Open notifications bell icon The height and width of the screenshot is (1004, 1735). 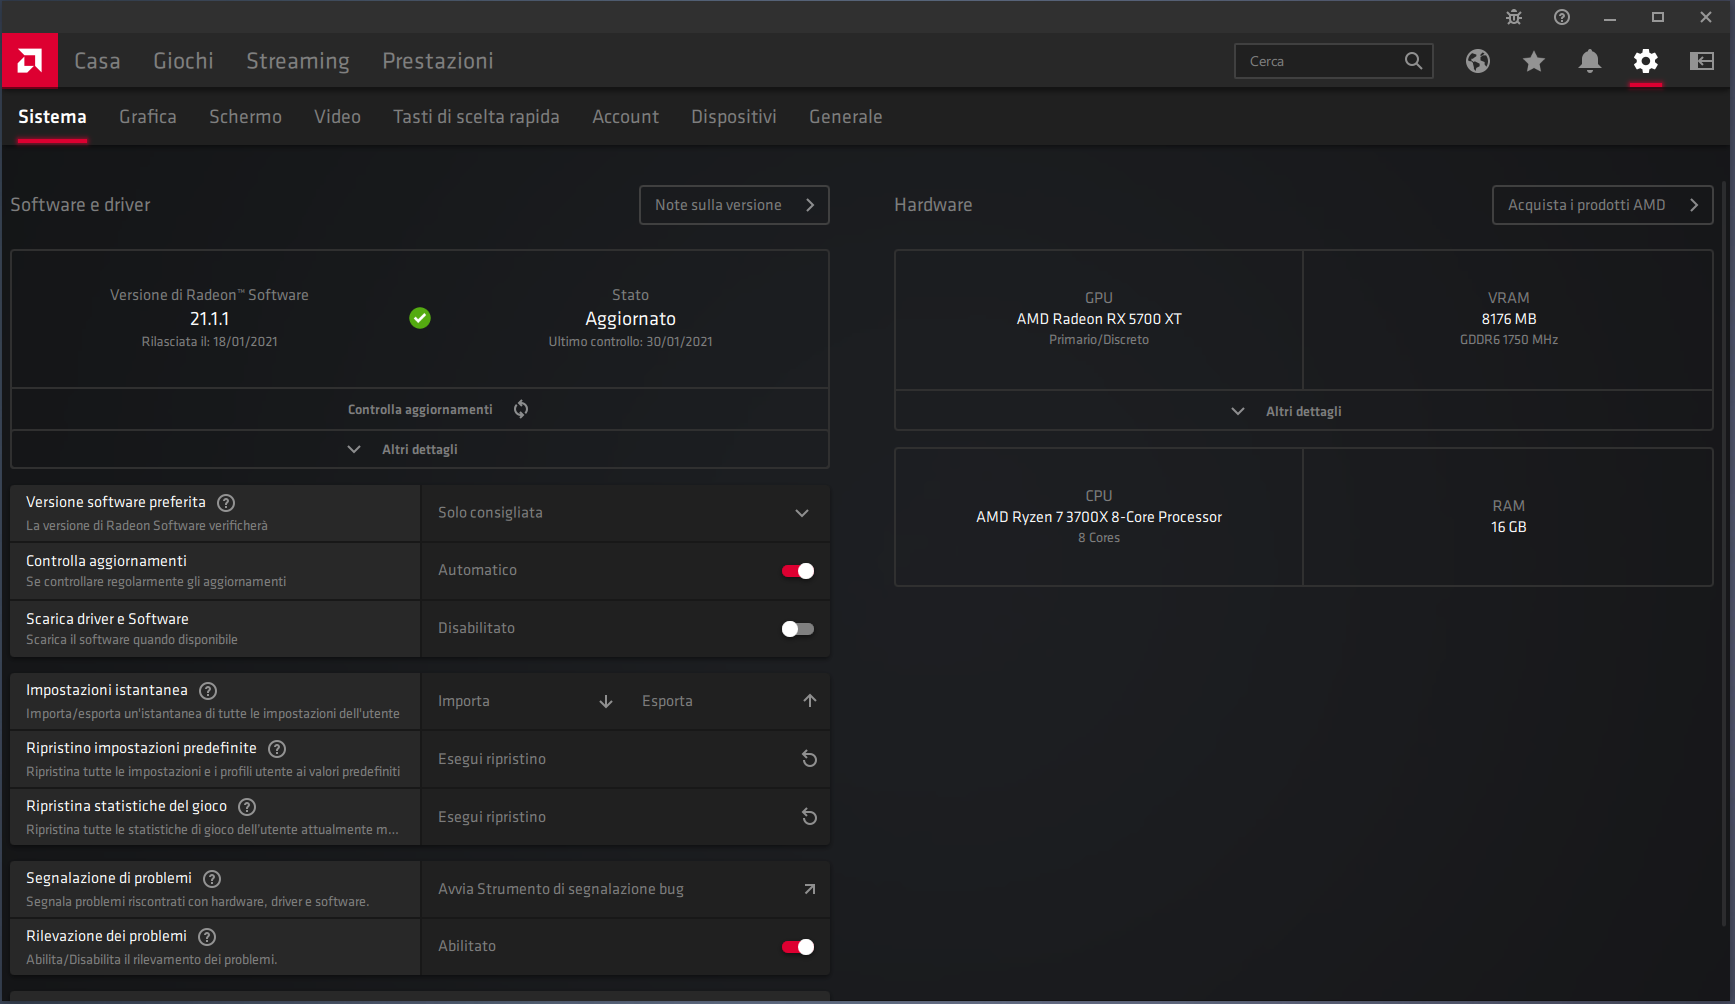click(x=1590, y=61)
